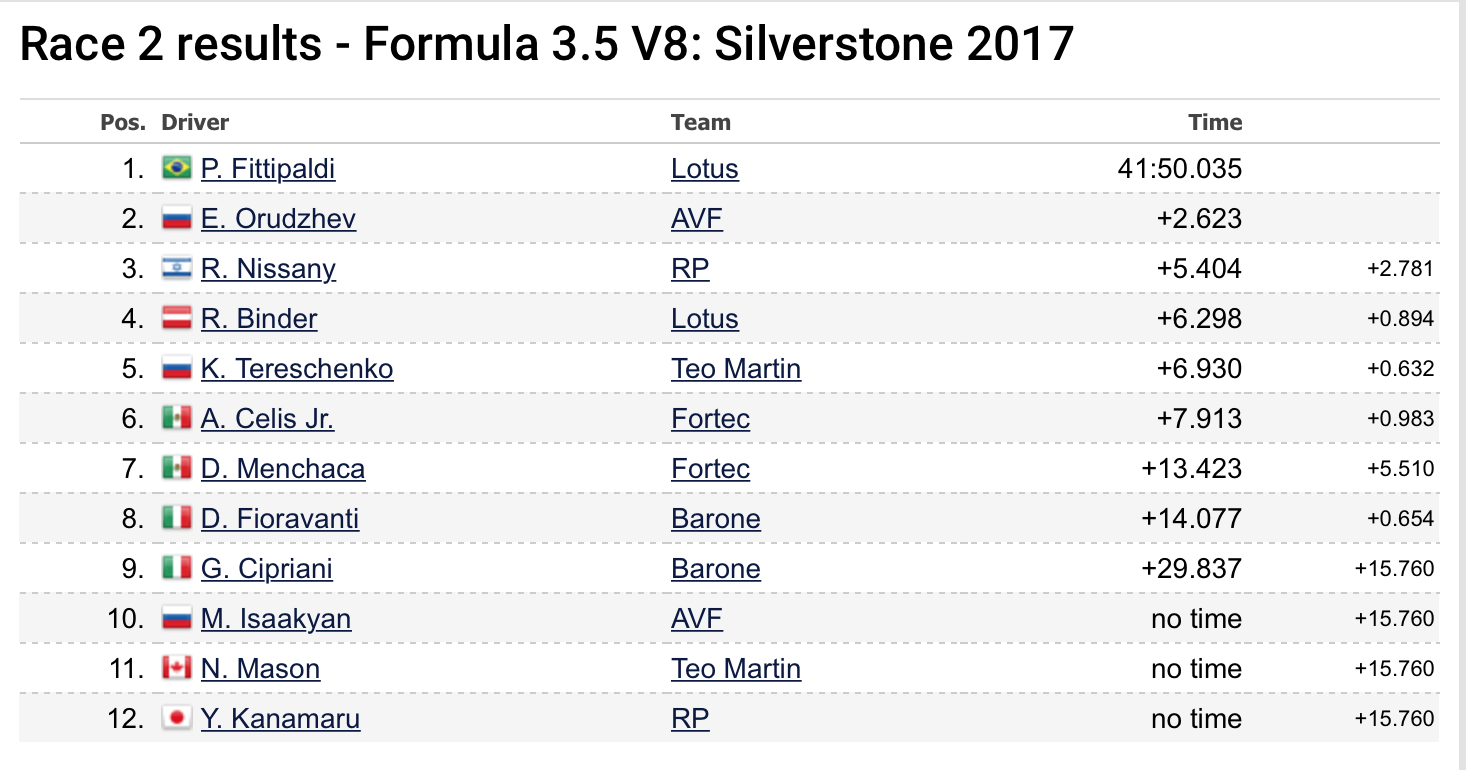Click the Driver column header

point(195,123)
